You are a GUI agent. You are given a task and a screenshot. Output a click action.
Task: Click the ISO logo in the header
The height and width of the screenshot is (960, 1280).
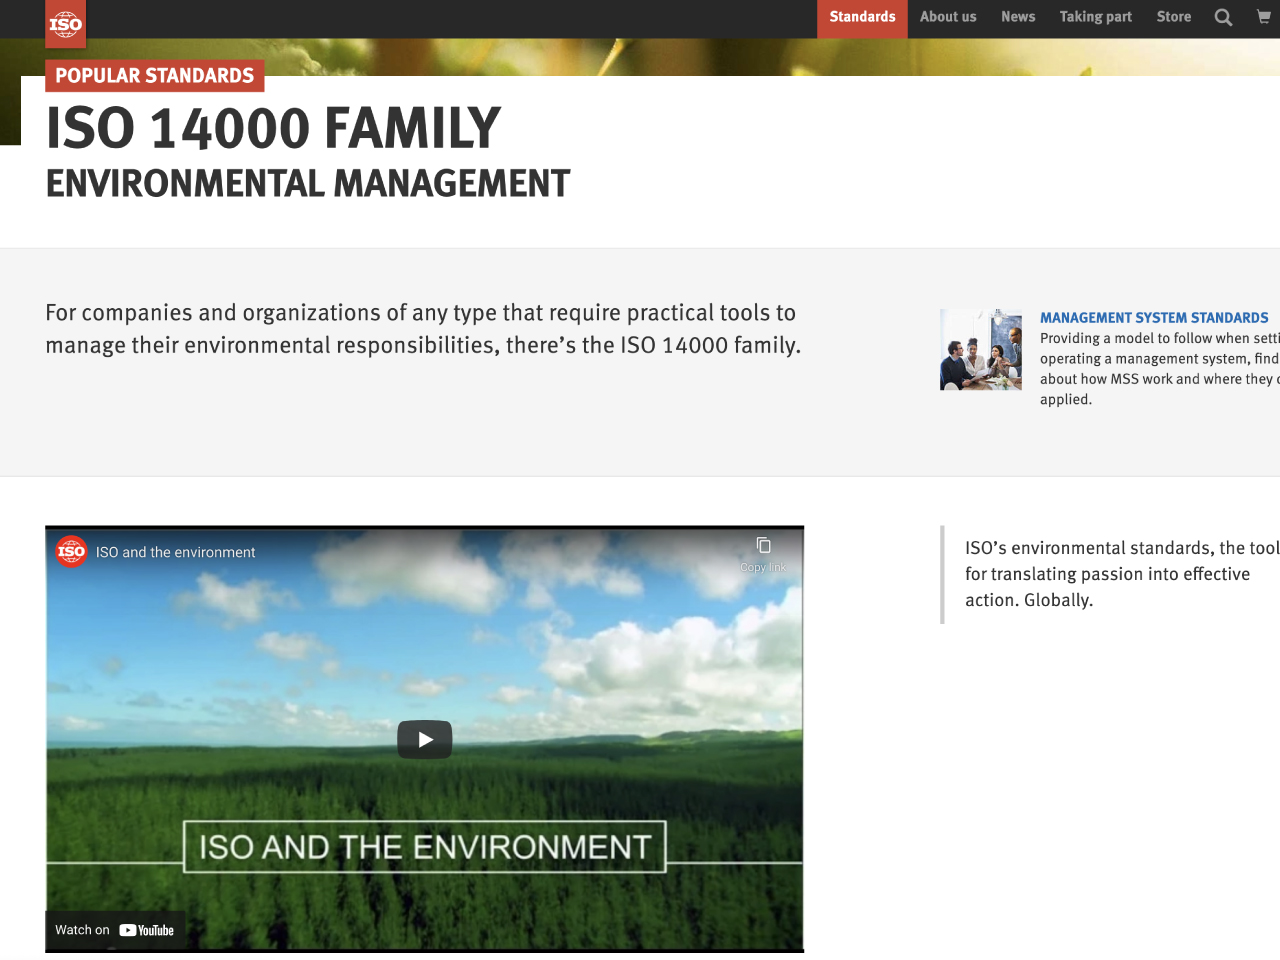(66, 24)
